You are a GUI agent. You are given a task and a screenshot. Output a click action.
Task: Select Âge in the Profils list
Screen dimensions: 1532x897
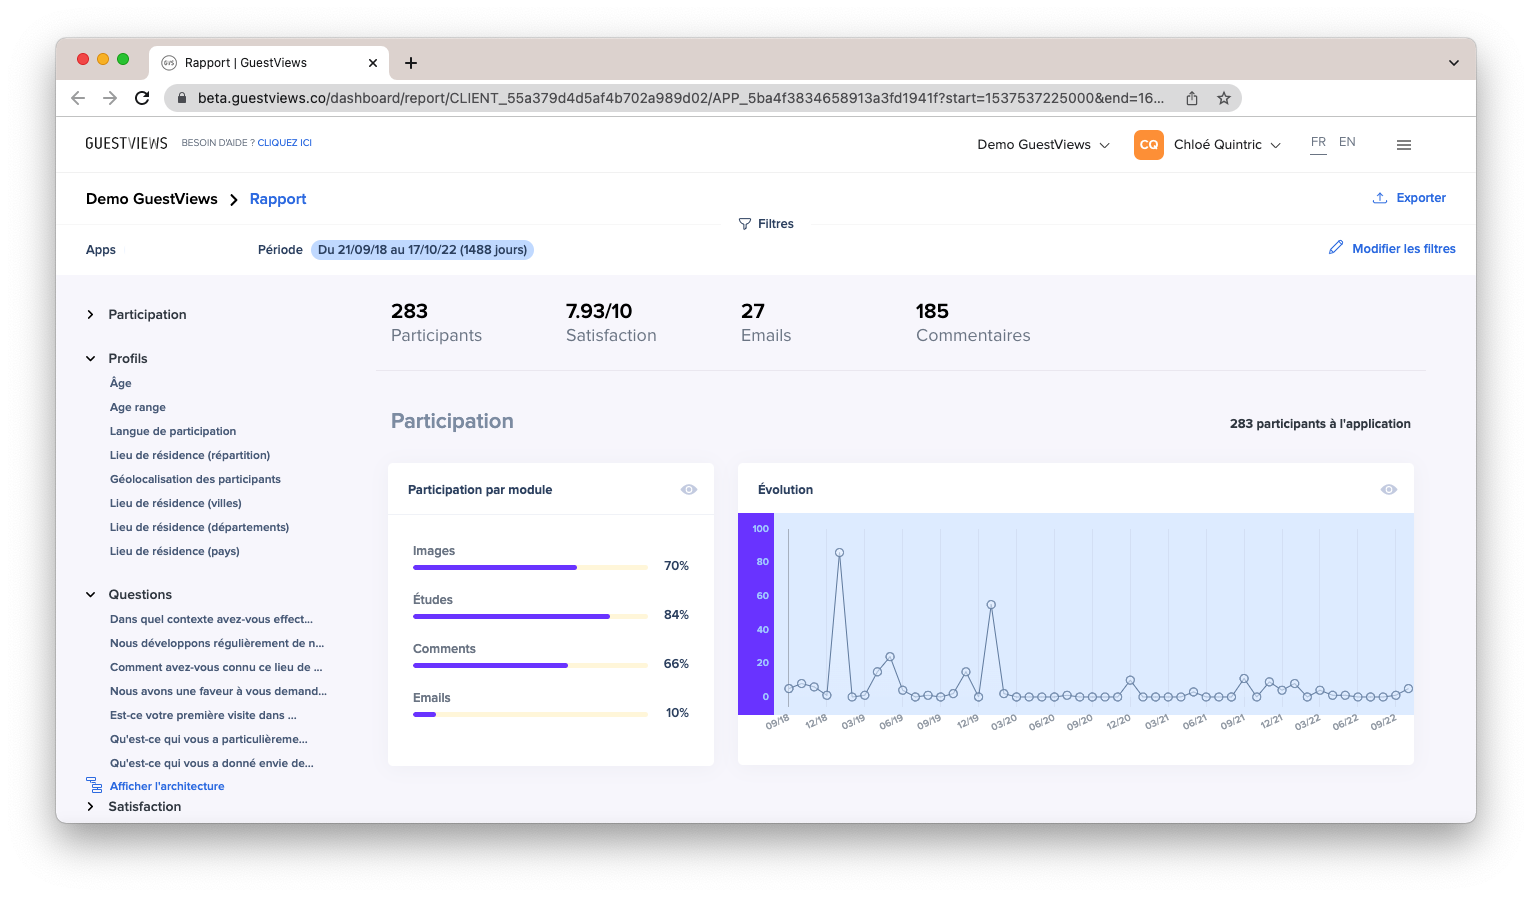click(121, 384)
